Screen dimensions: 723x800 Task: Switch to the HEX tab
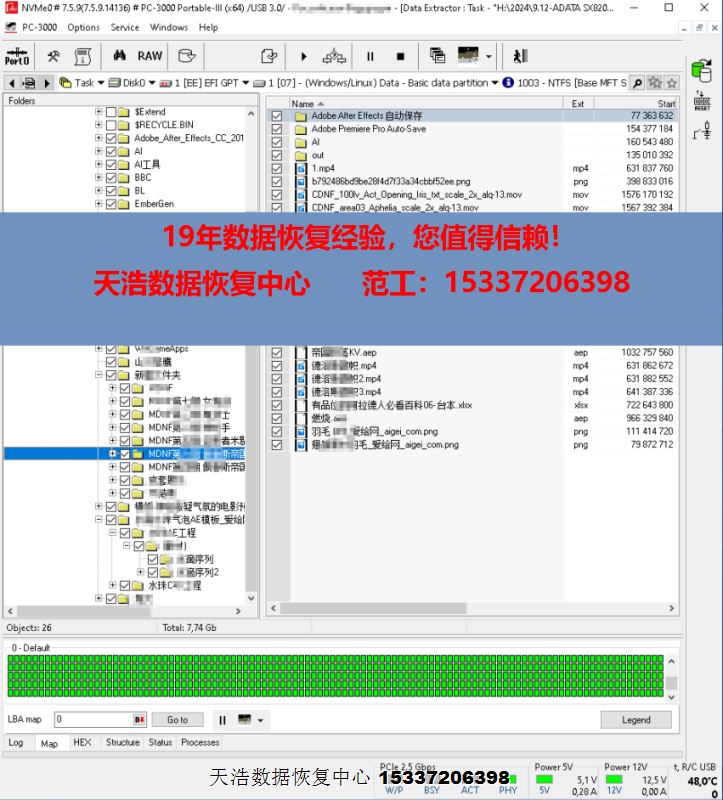[x=82, y=743]
